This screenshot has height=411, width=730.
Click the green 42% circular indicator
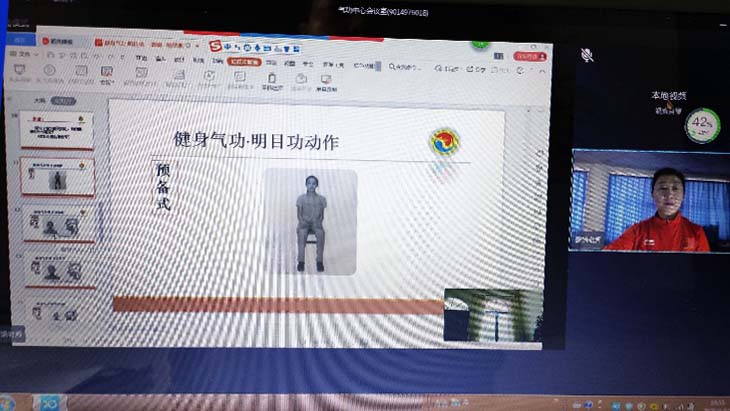click(x=703, y=126)
